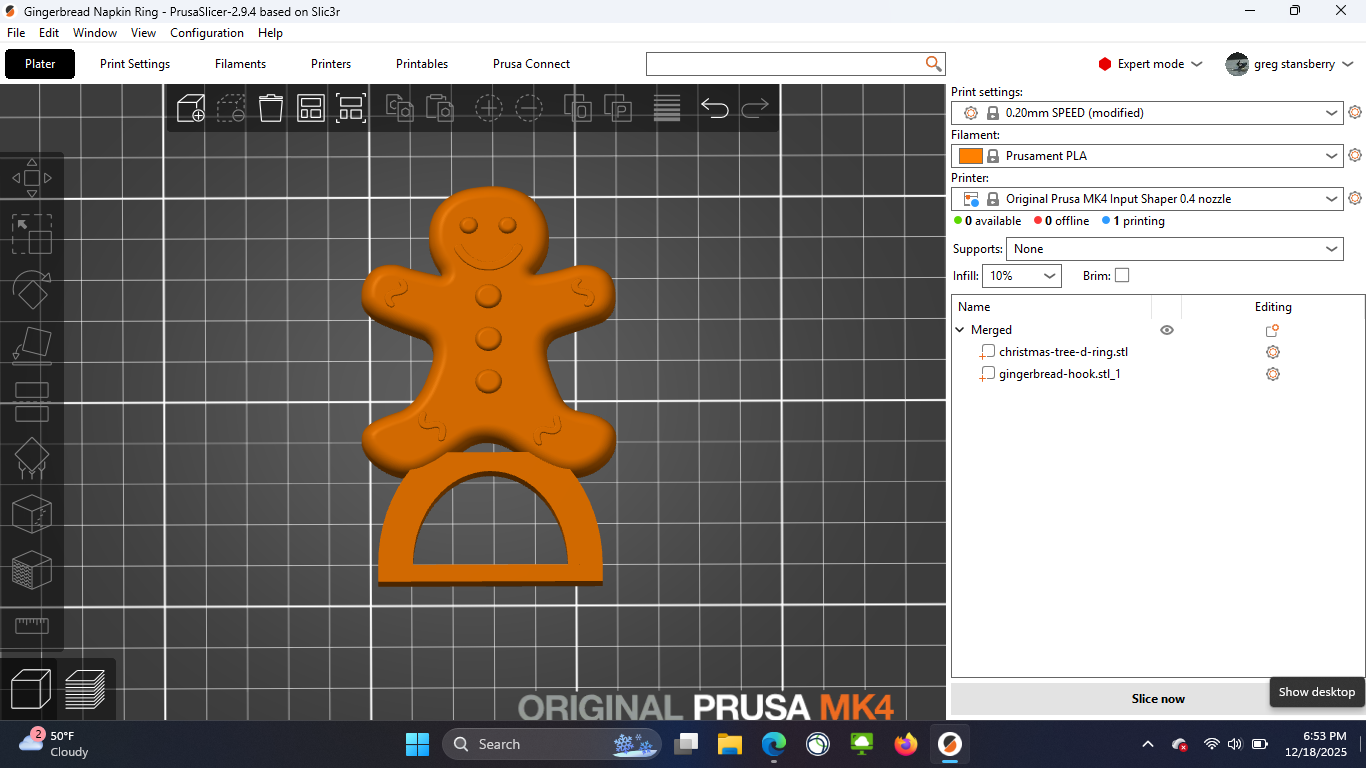1366x768 pixels.
Task: Switch to the Filaments tab
Action: [240, 64]
